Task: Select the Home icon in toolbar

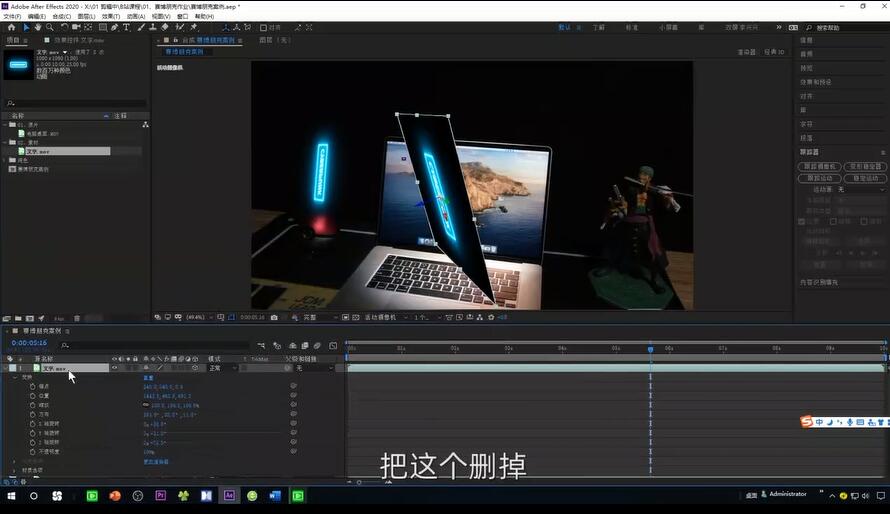Action: click(x=11, y=27)
